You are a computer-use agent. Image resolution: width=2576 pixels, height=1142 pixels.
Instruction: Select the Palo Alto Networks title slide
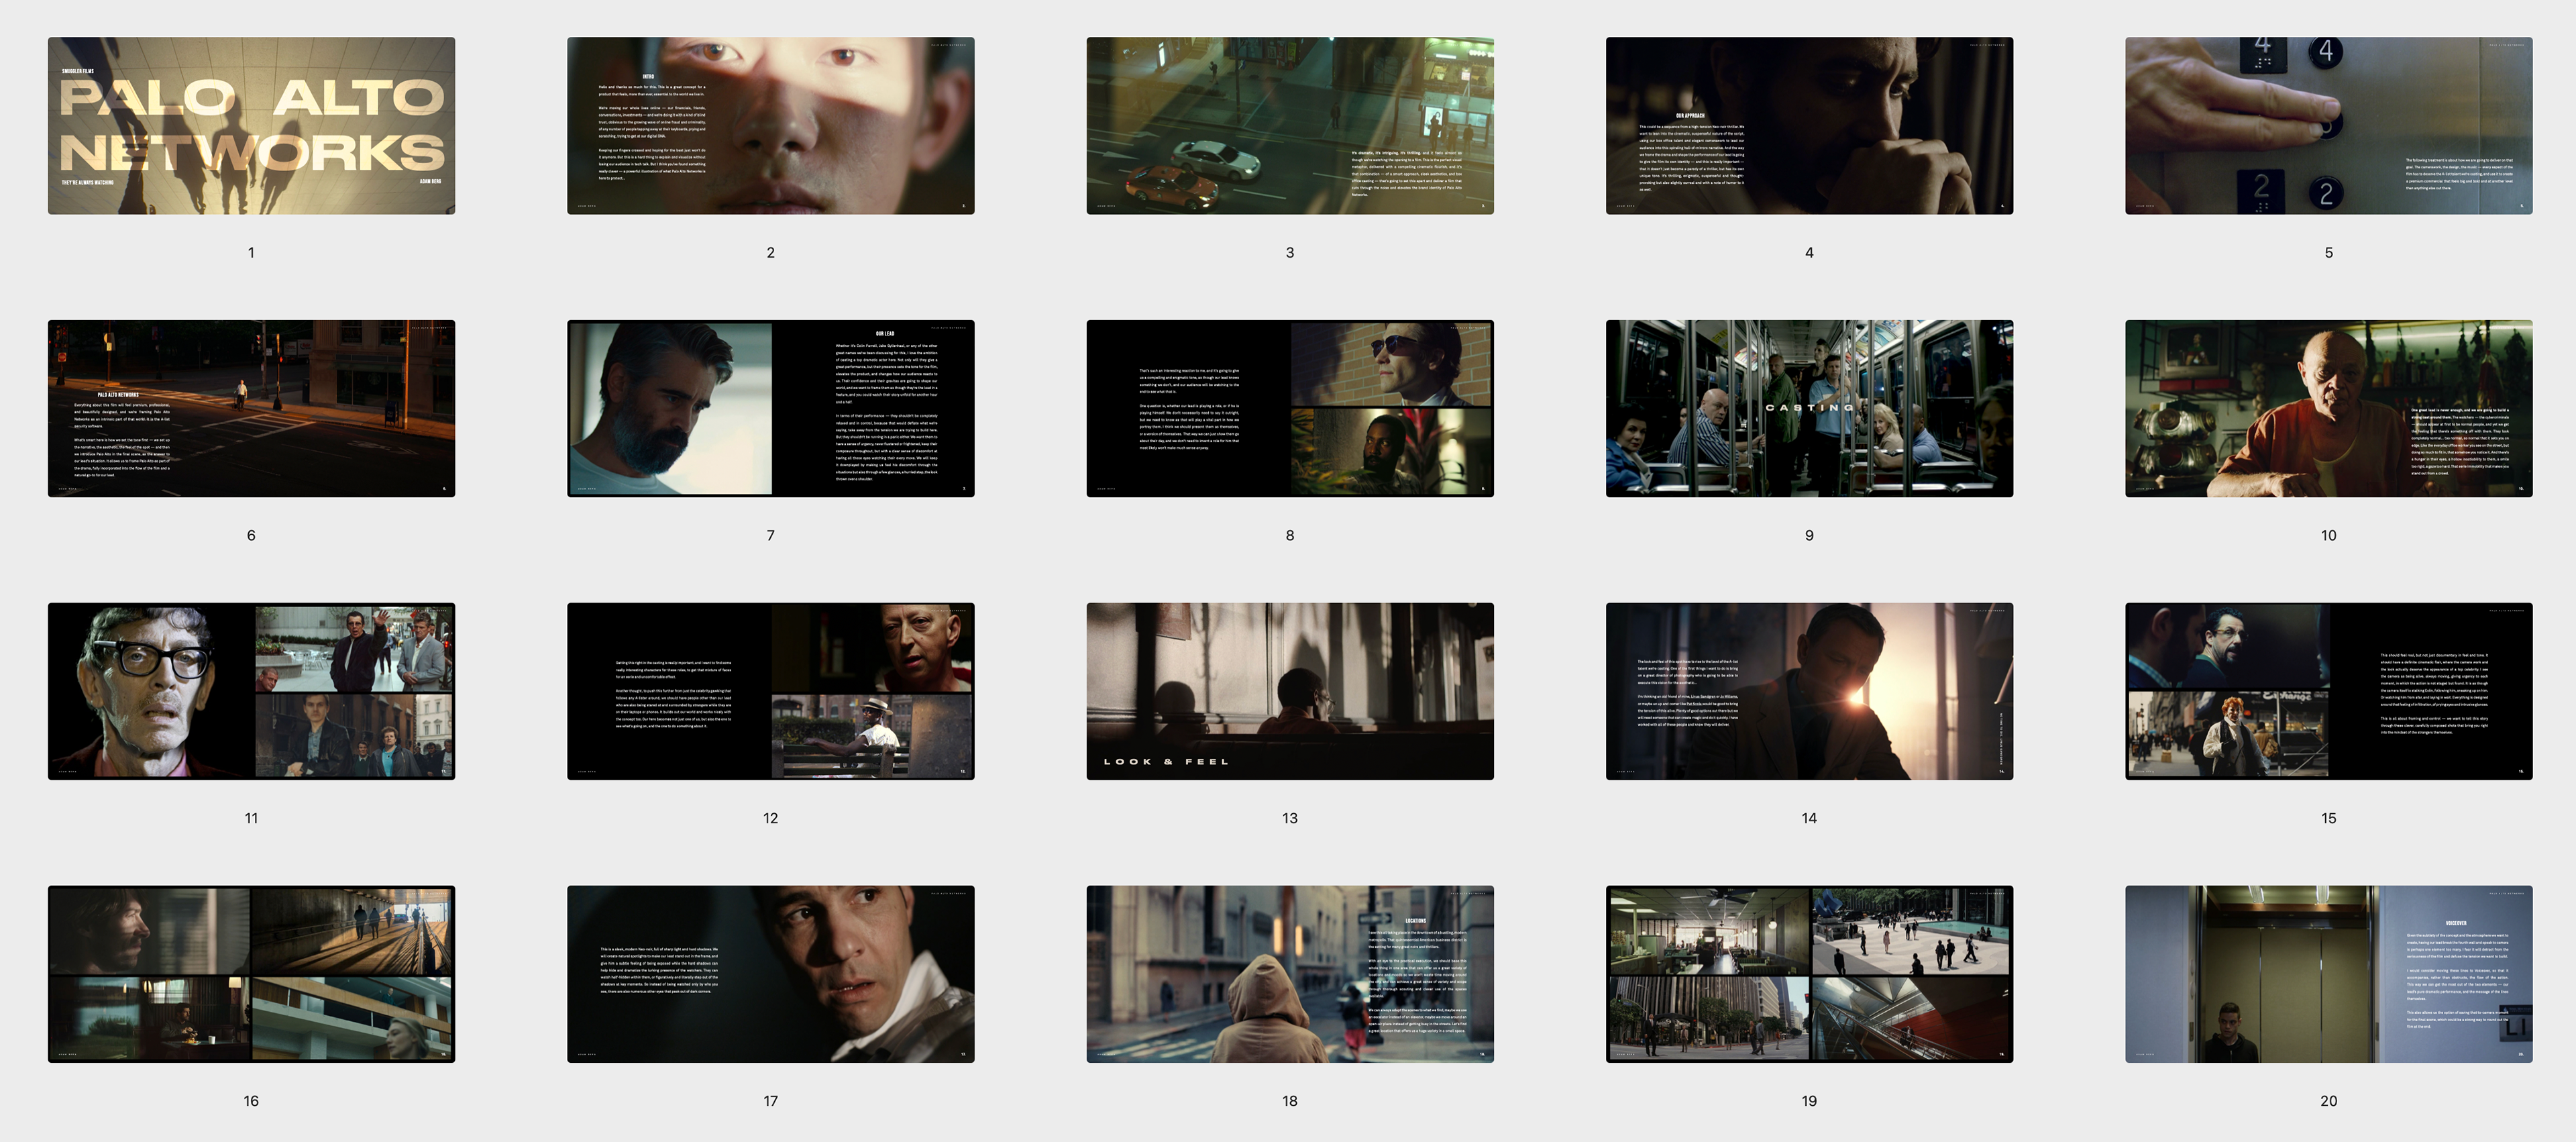251,126
